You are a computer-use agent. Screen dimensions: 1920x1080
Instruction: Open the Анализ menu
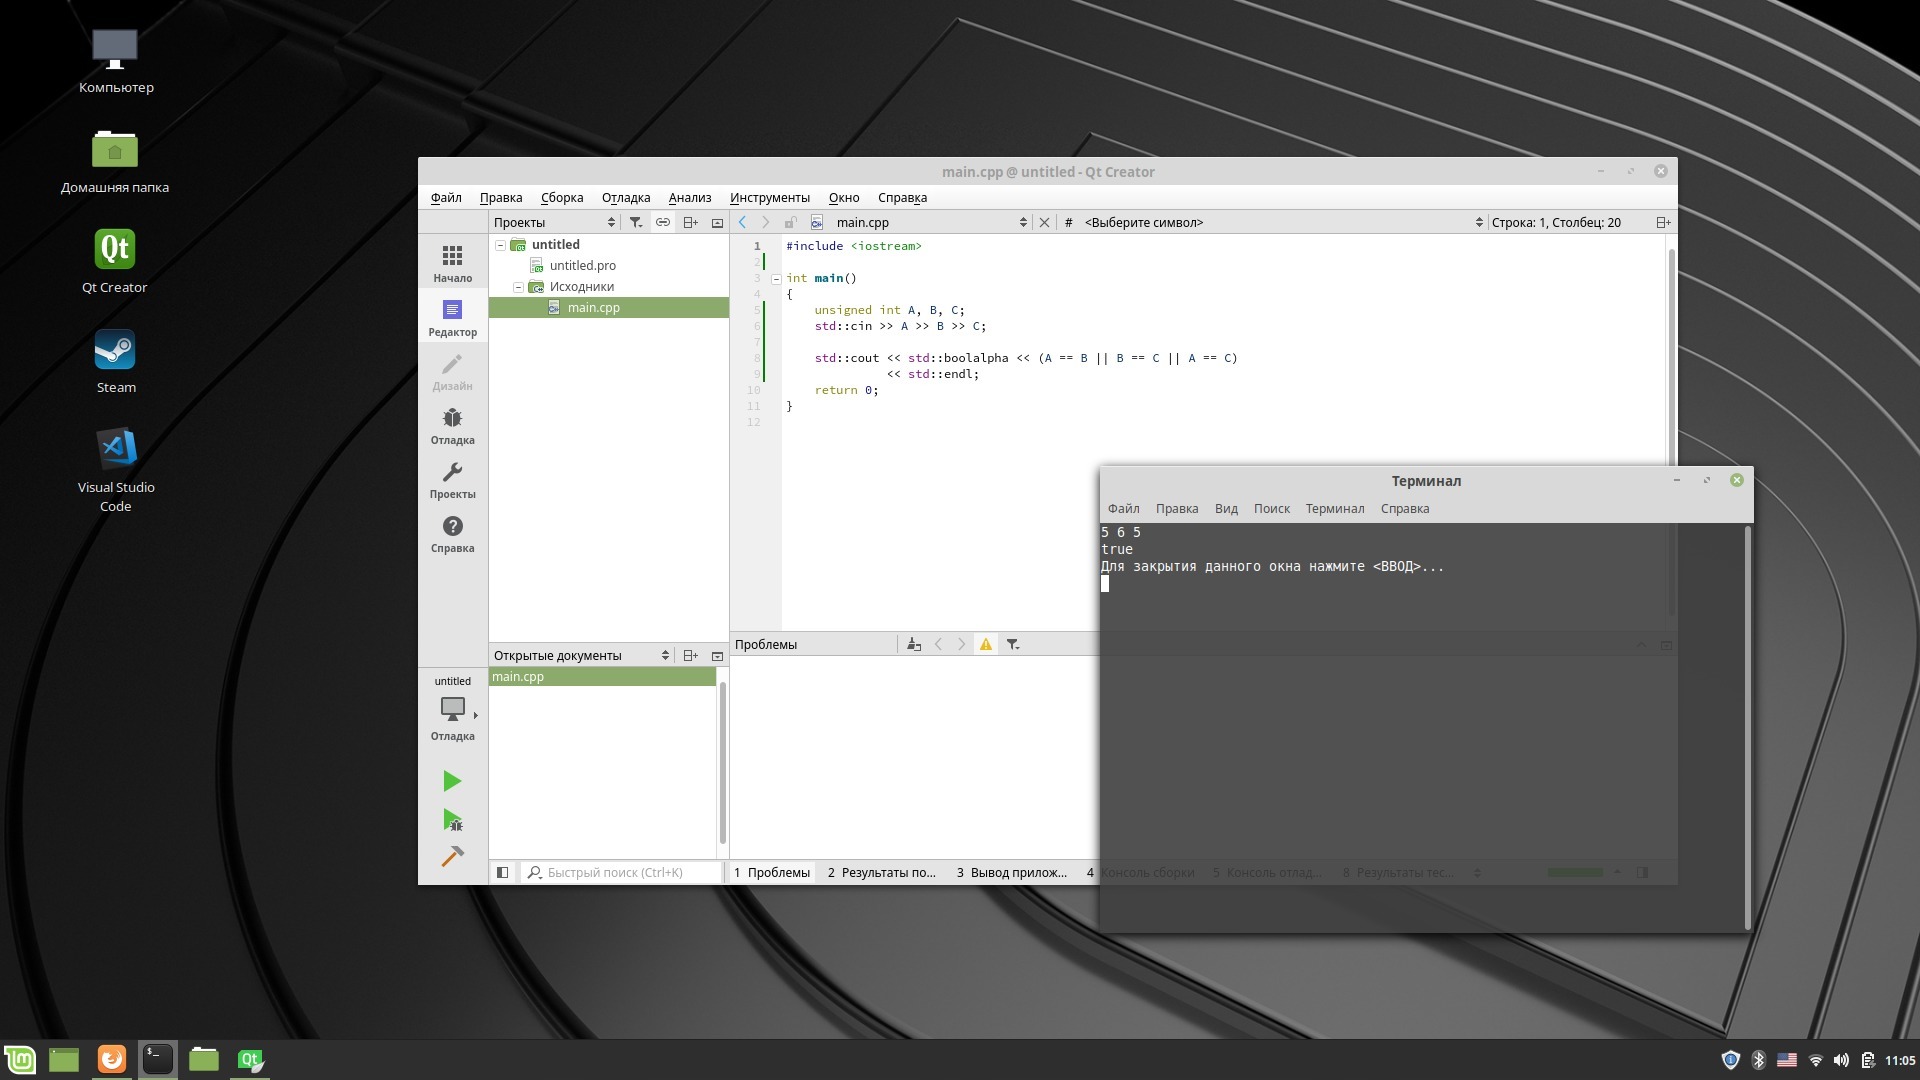point(690,197)
